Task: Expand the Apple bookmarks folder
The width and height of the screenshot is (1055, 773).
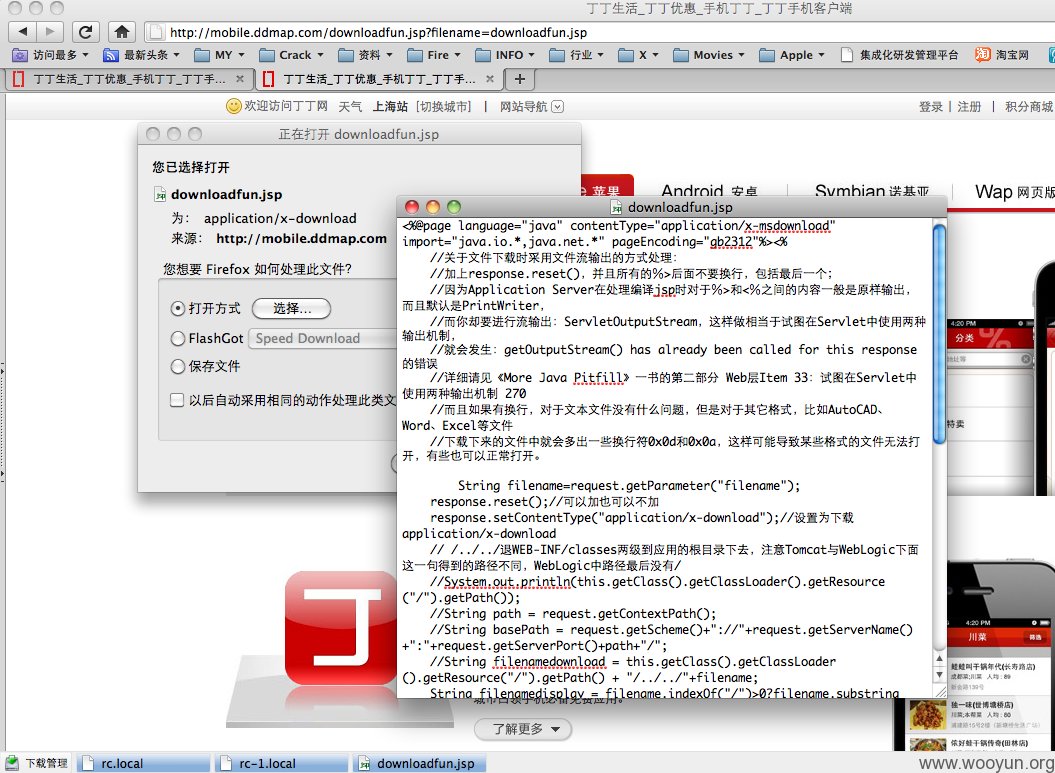Action: click(x=792, y=55)
